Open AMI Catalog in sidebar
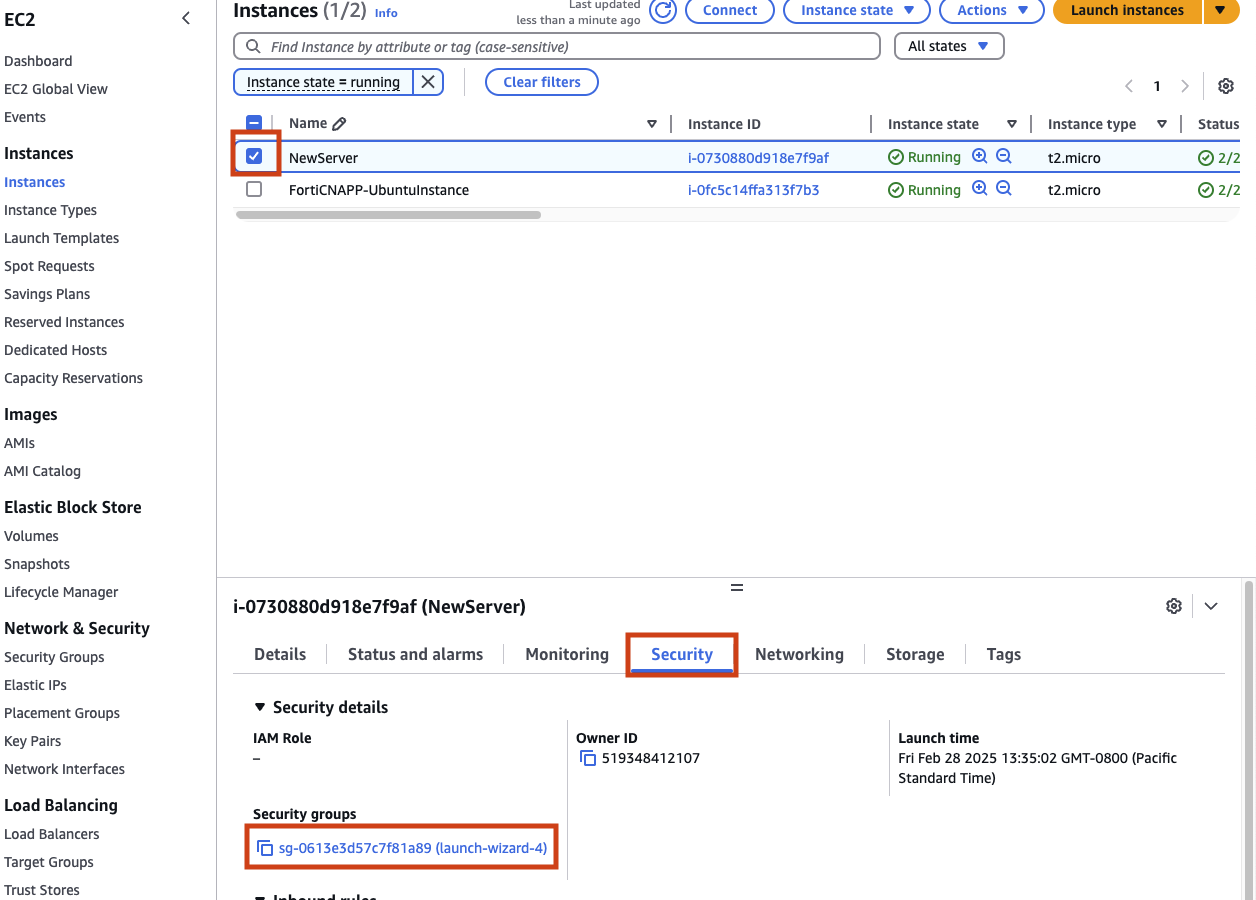Image resolution: width=1256 pixels, height=900 pixels. click(42, 471)
